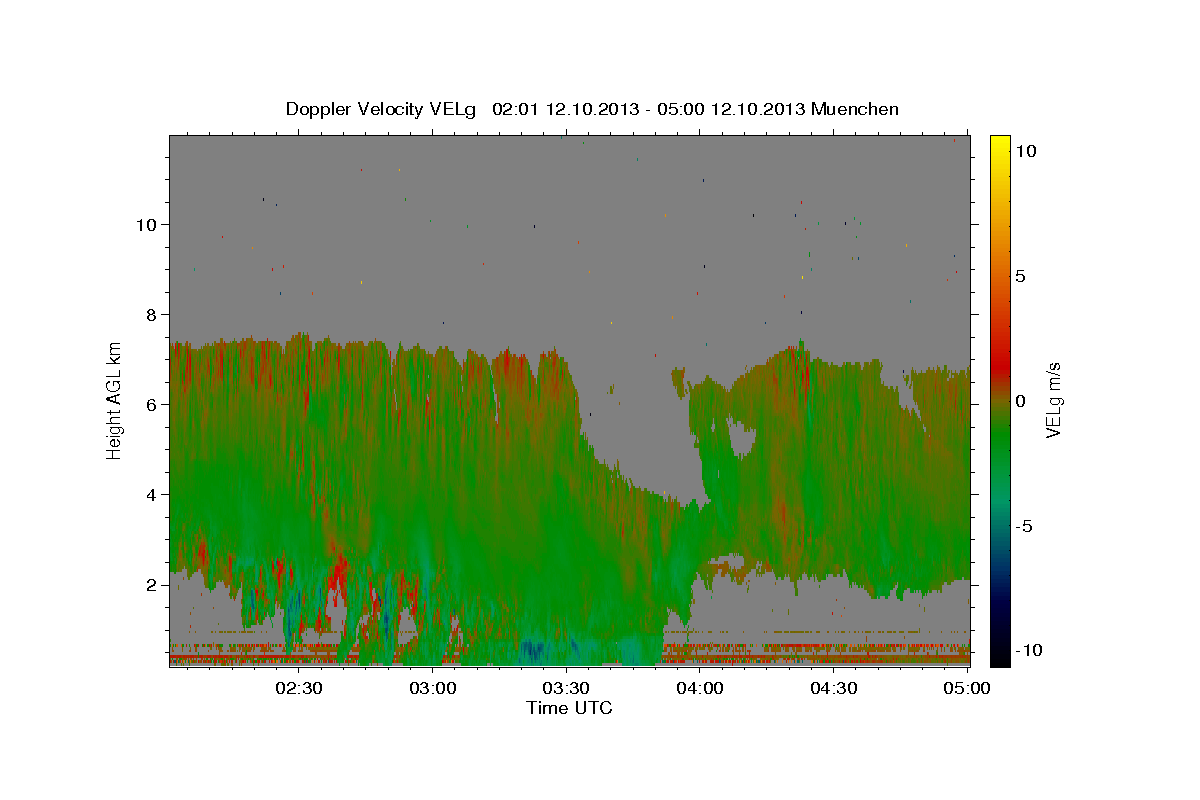Click the colorbar label 'VELg m/s'
The height and width of the screenshot is (800, 1200).
tap(1054, 400)
